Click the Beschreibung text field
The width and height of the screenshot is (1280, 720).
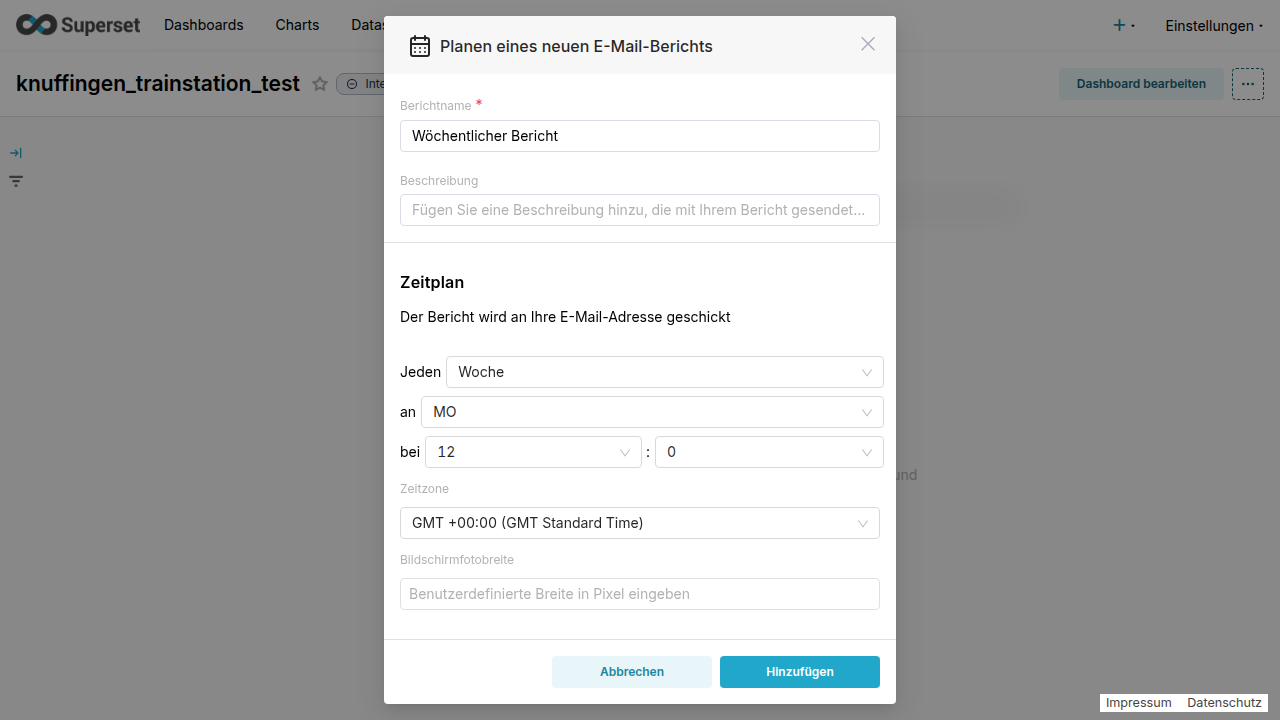pyautogui.click(x=639, y=210)
